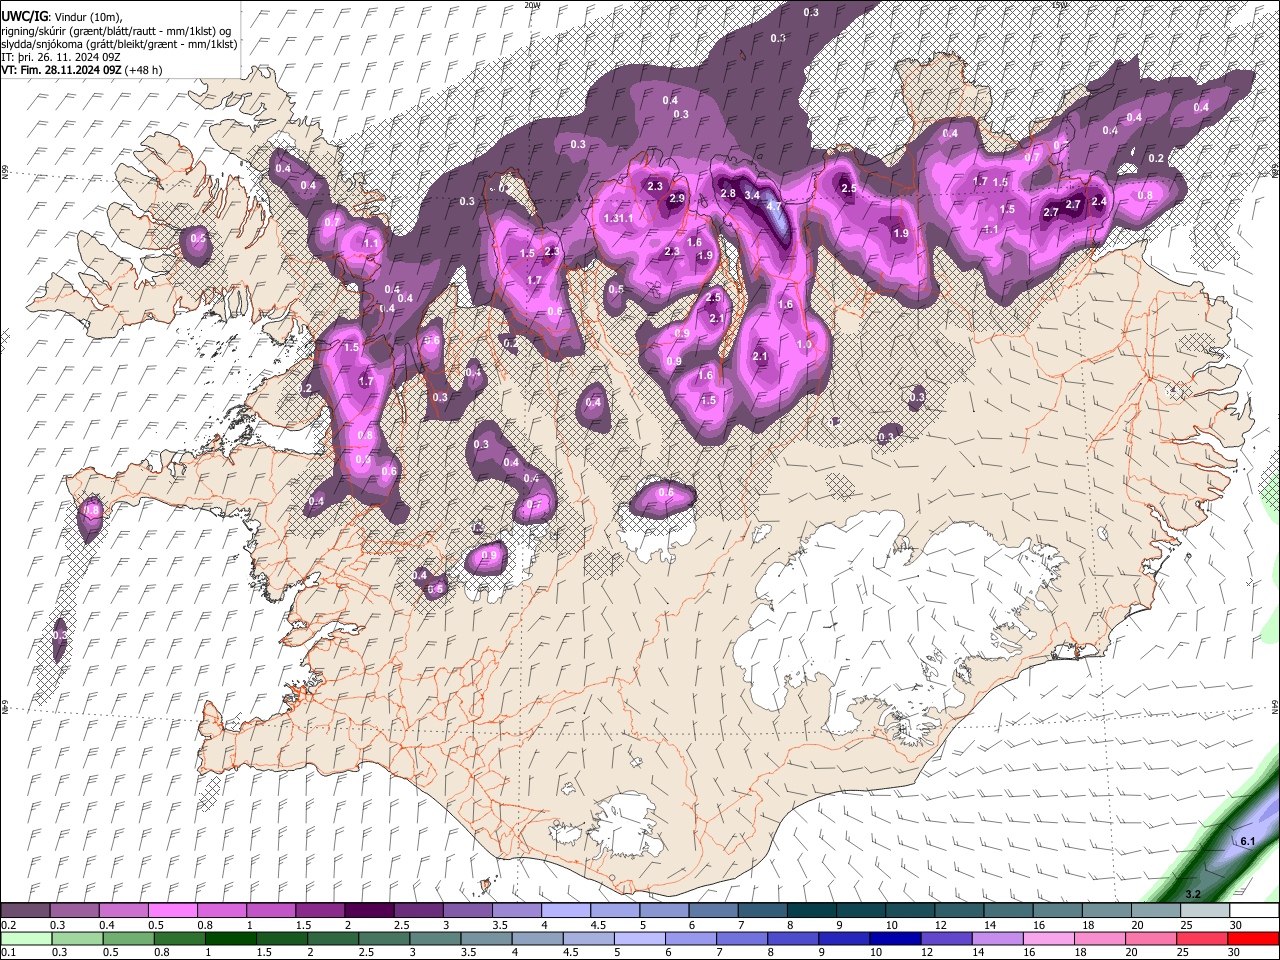Click the 2.4 value in the northeast
Viewport: 1280px width, 960px height.
1099,202
